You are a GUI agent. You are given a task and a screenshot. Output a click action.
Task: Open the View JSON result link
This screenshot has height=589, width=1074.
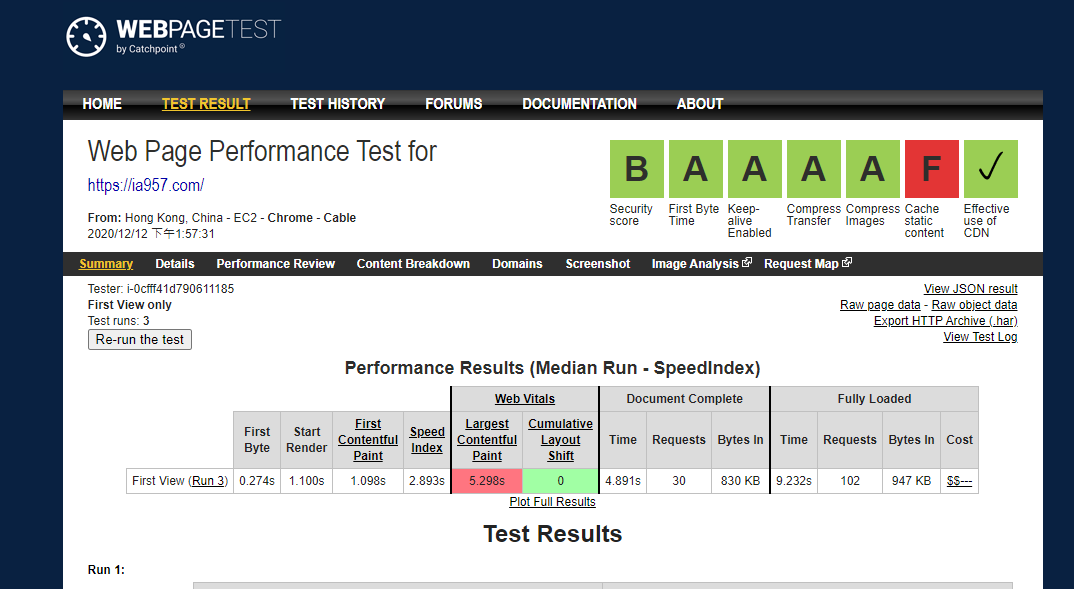point(970,289)
